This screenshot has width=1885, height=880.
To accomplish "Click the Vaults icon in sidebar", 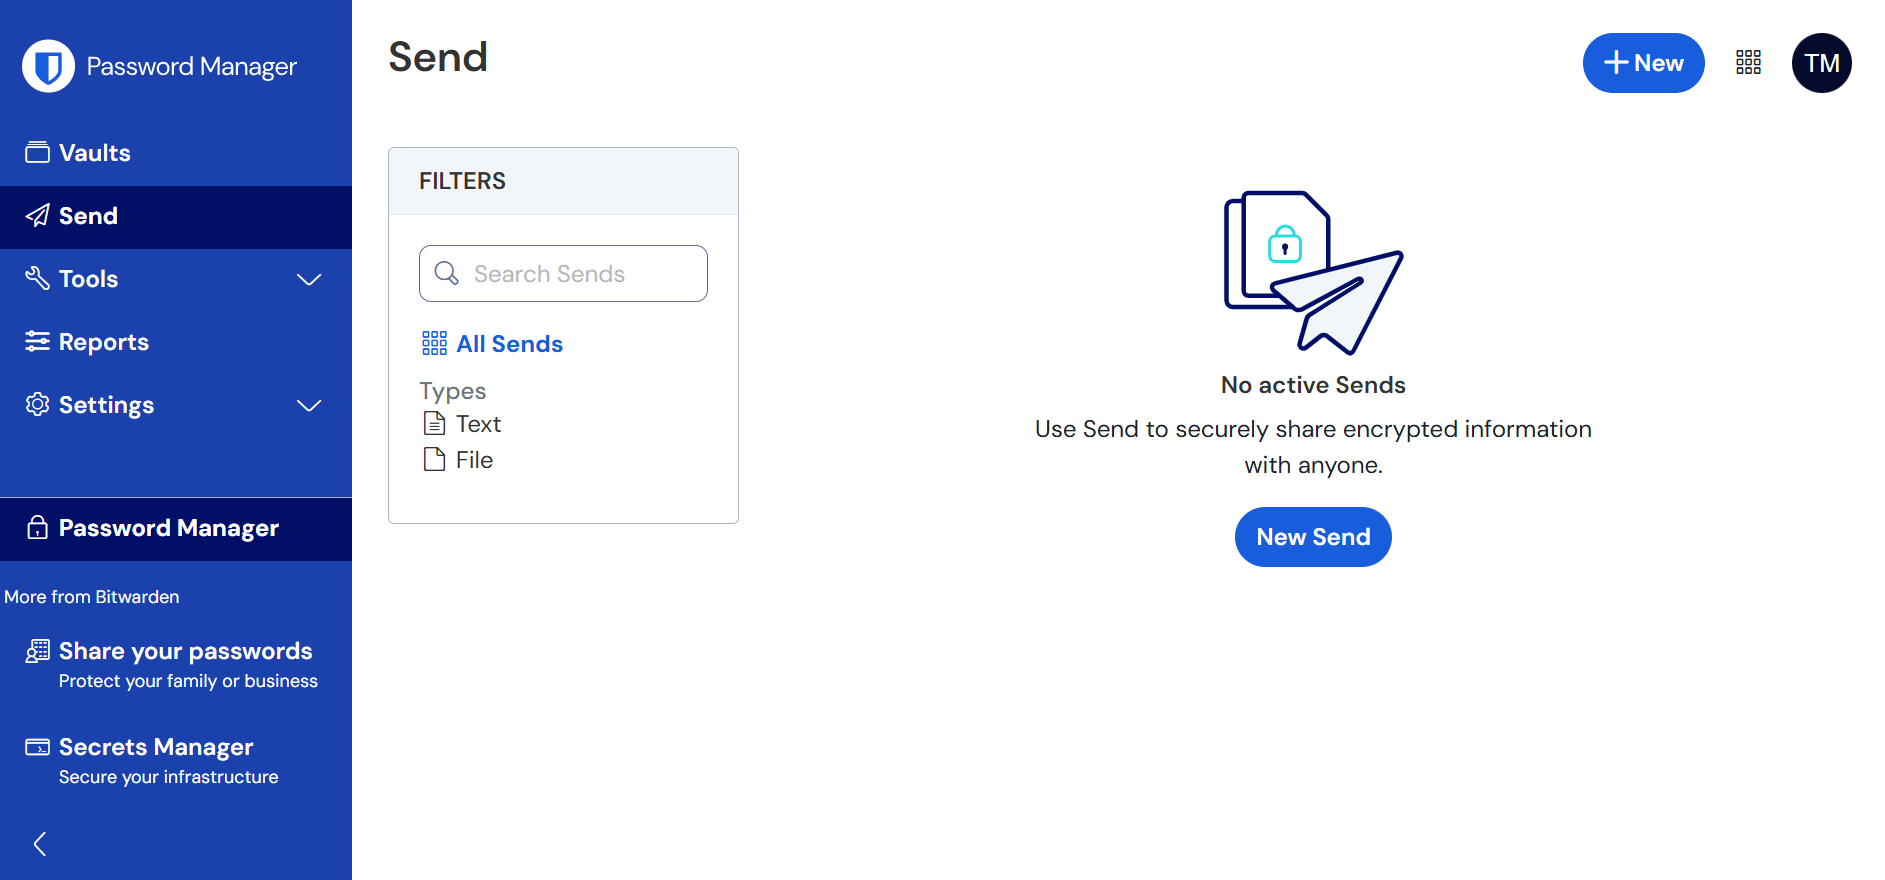I will (x=37, y=152).
